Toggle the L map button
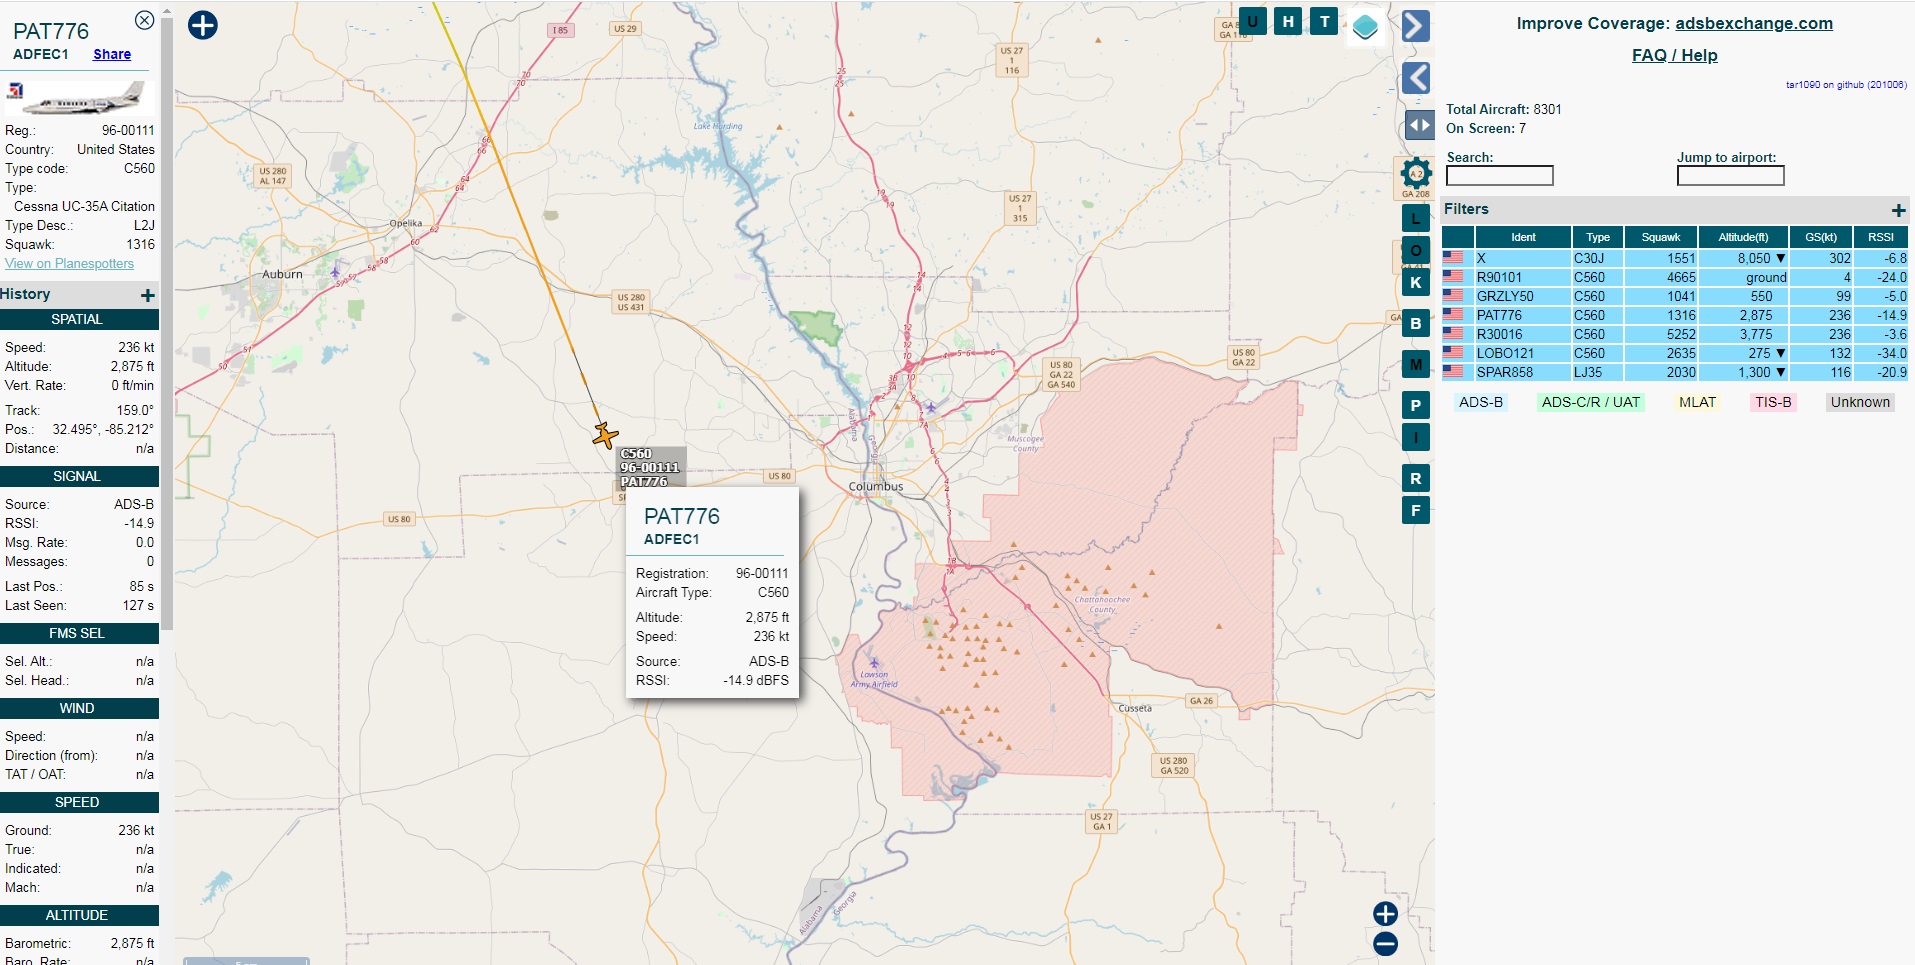The image size is (1915, 965). (x=1415, y=218)
